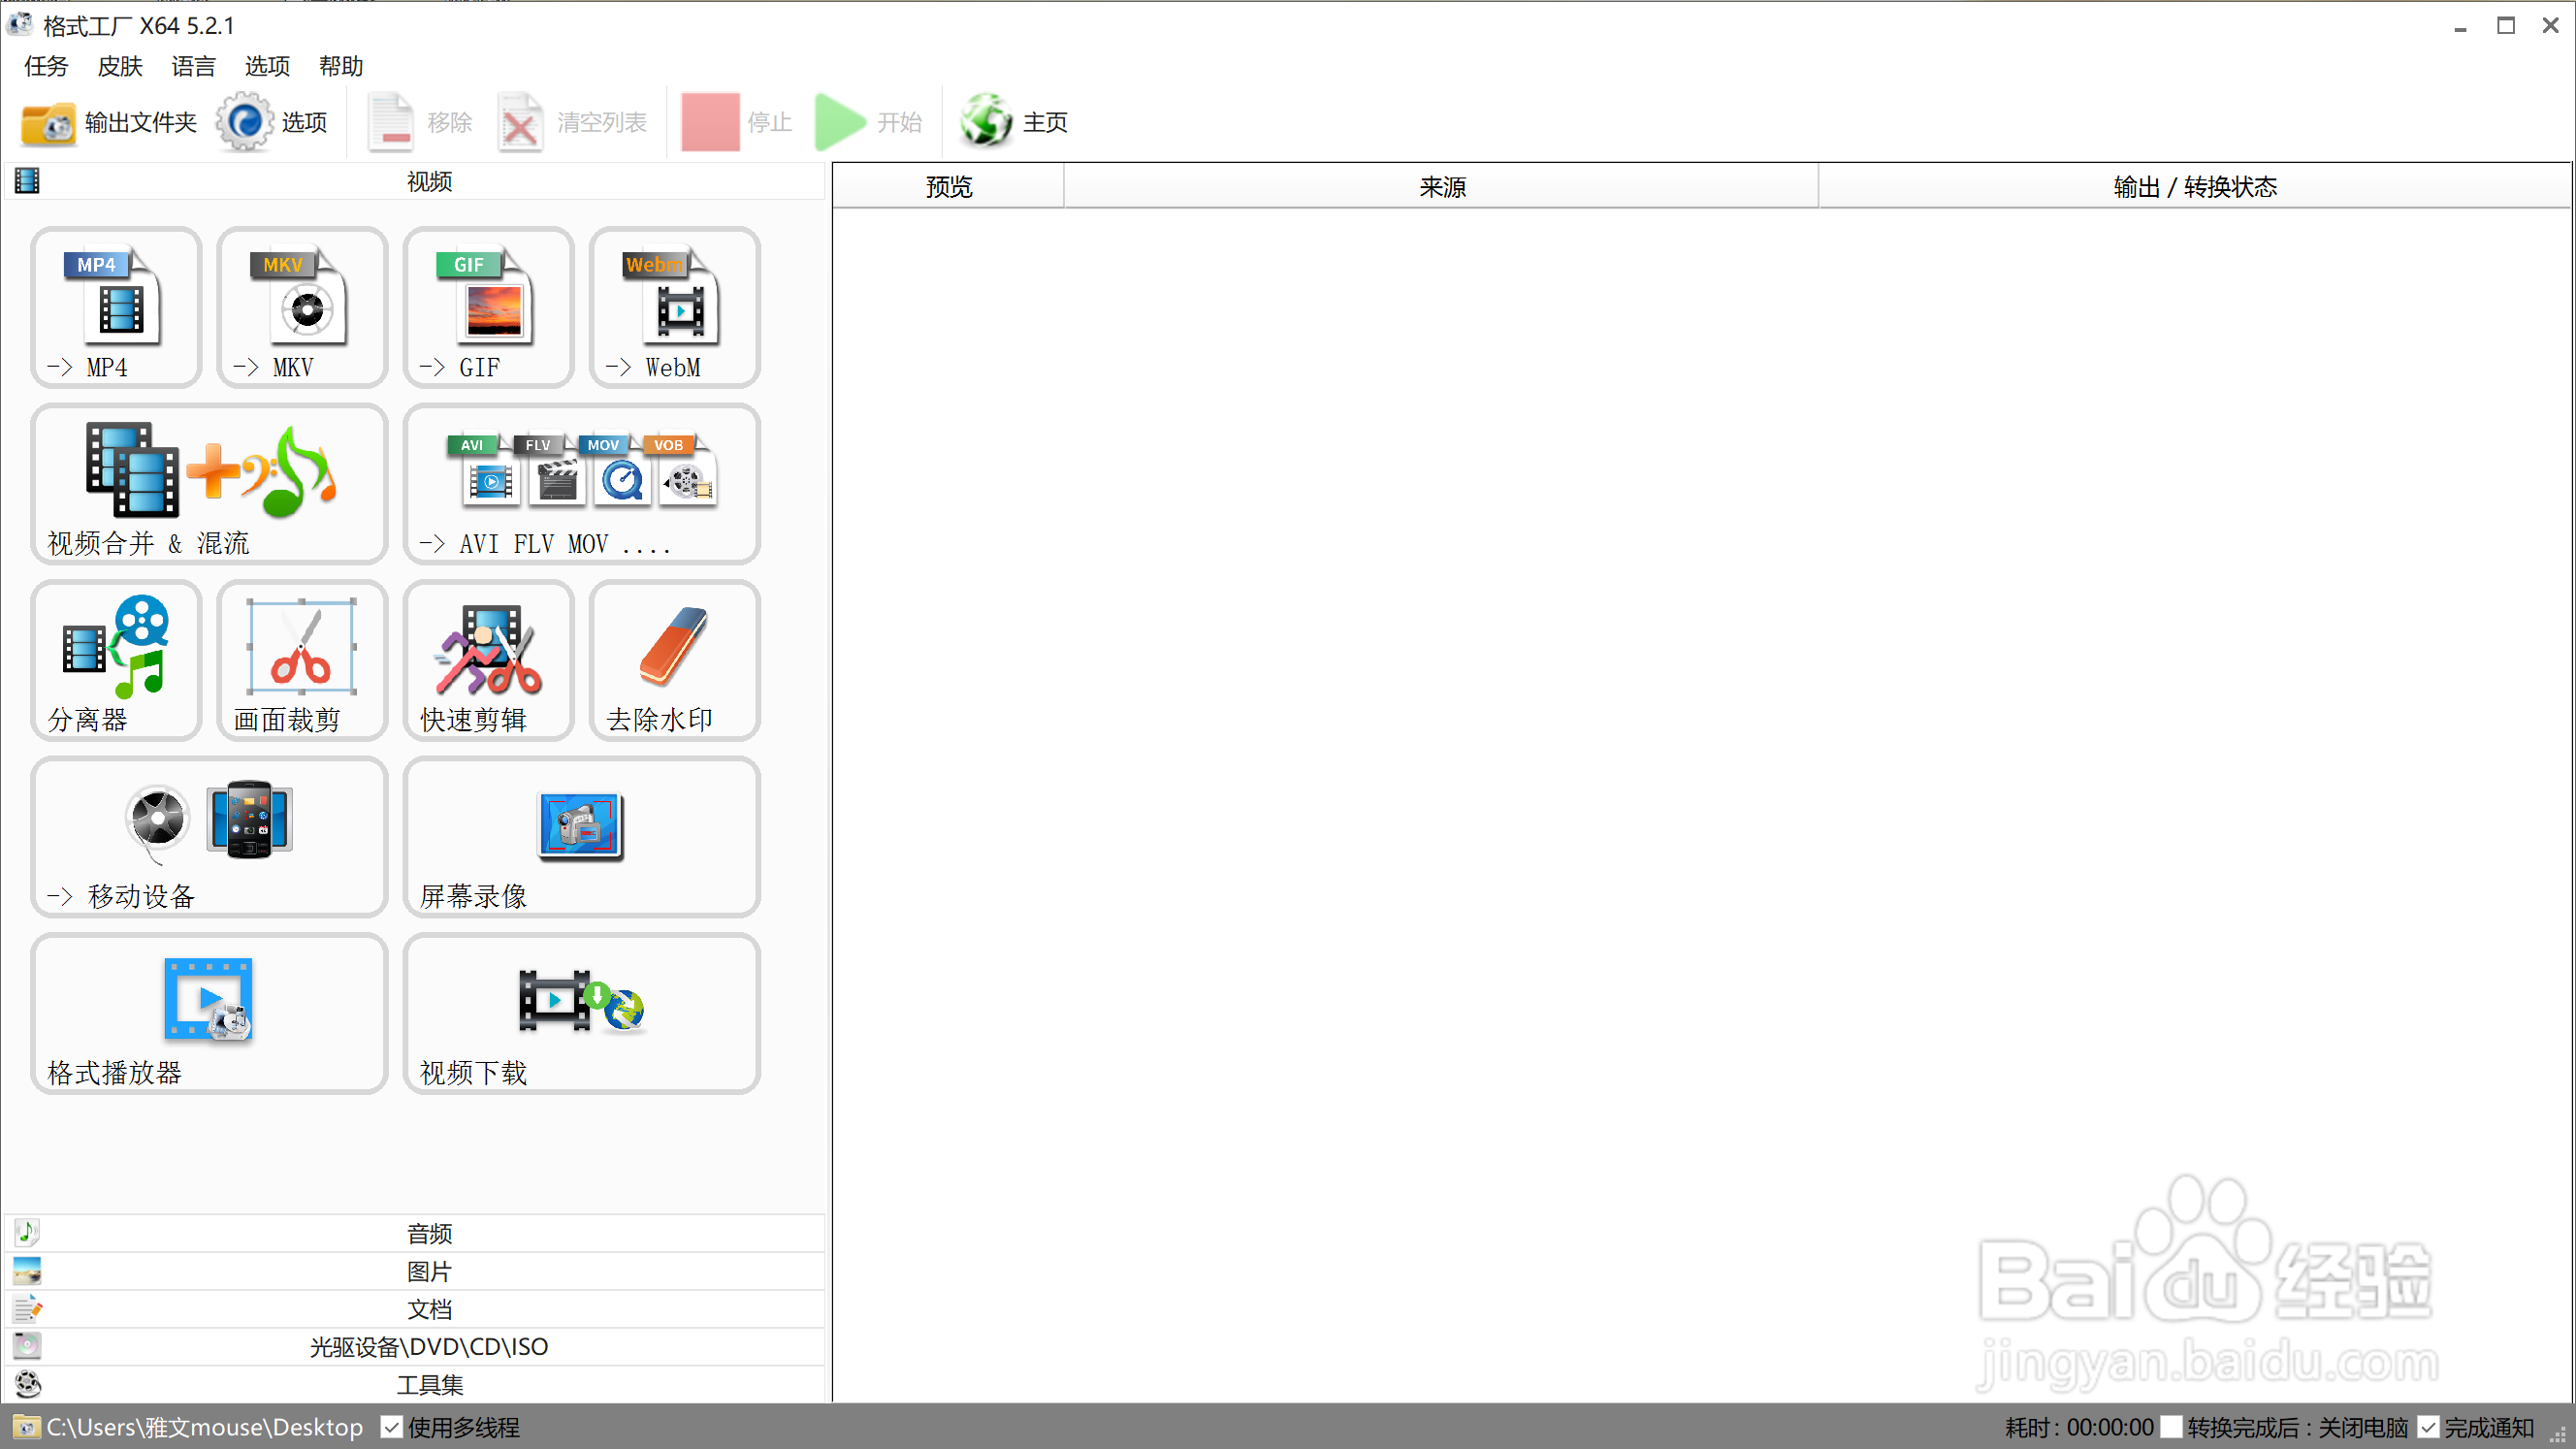This screenshot has width=2576, height=1449.
Task: Click the gear Options (选项) toolbar button
Action: pyautogui.click(x=272, y=123)
